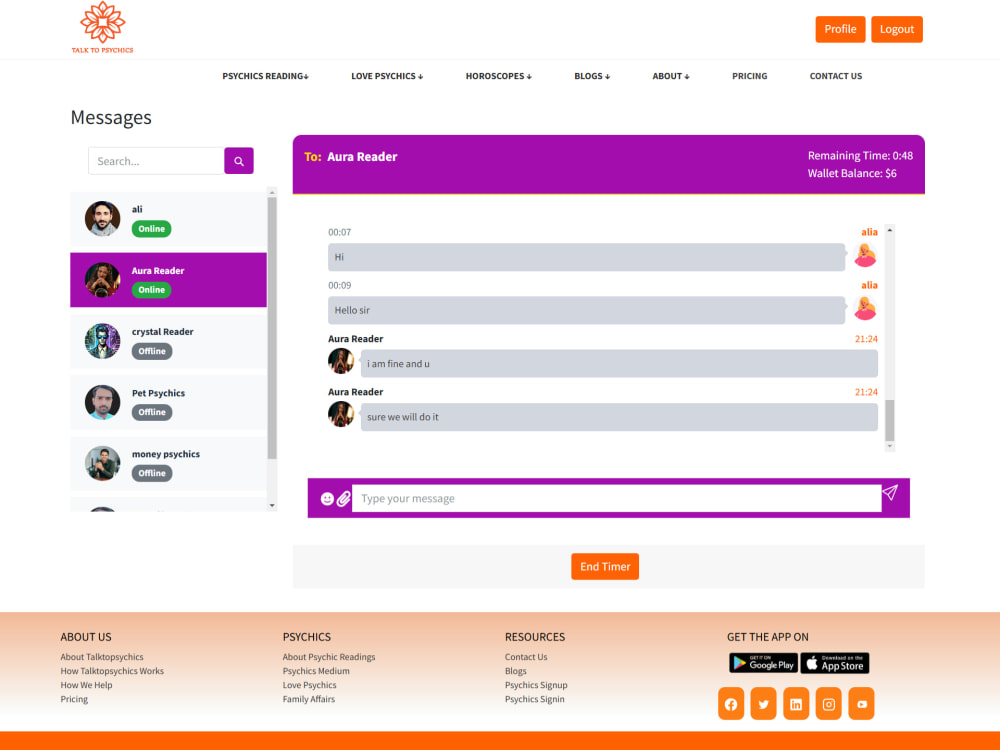Click money psychics avatar

point(102,463)
